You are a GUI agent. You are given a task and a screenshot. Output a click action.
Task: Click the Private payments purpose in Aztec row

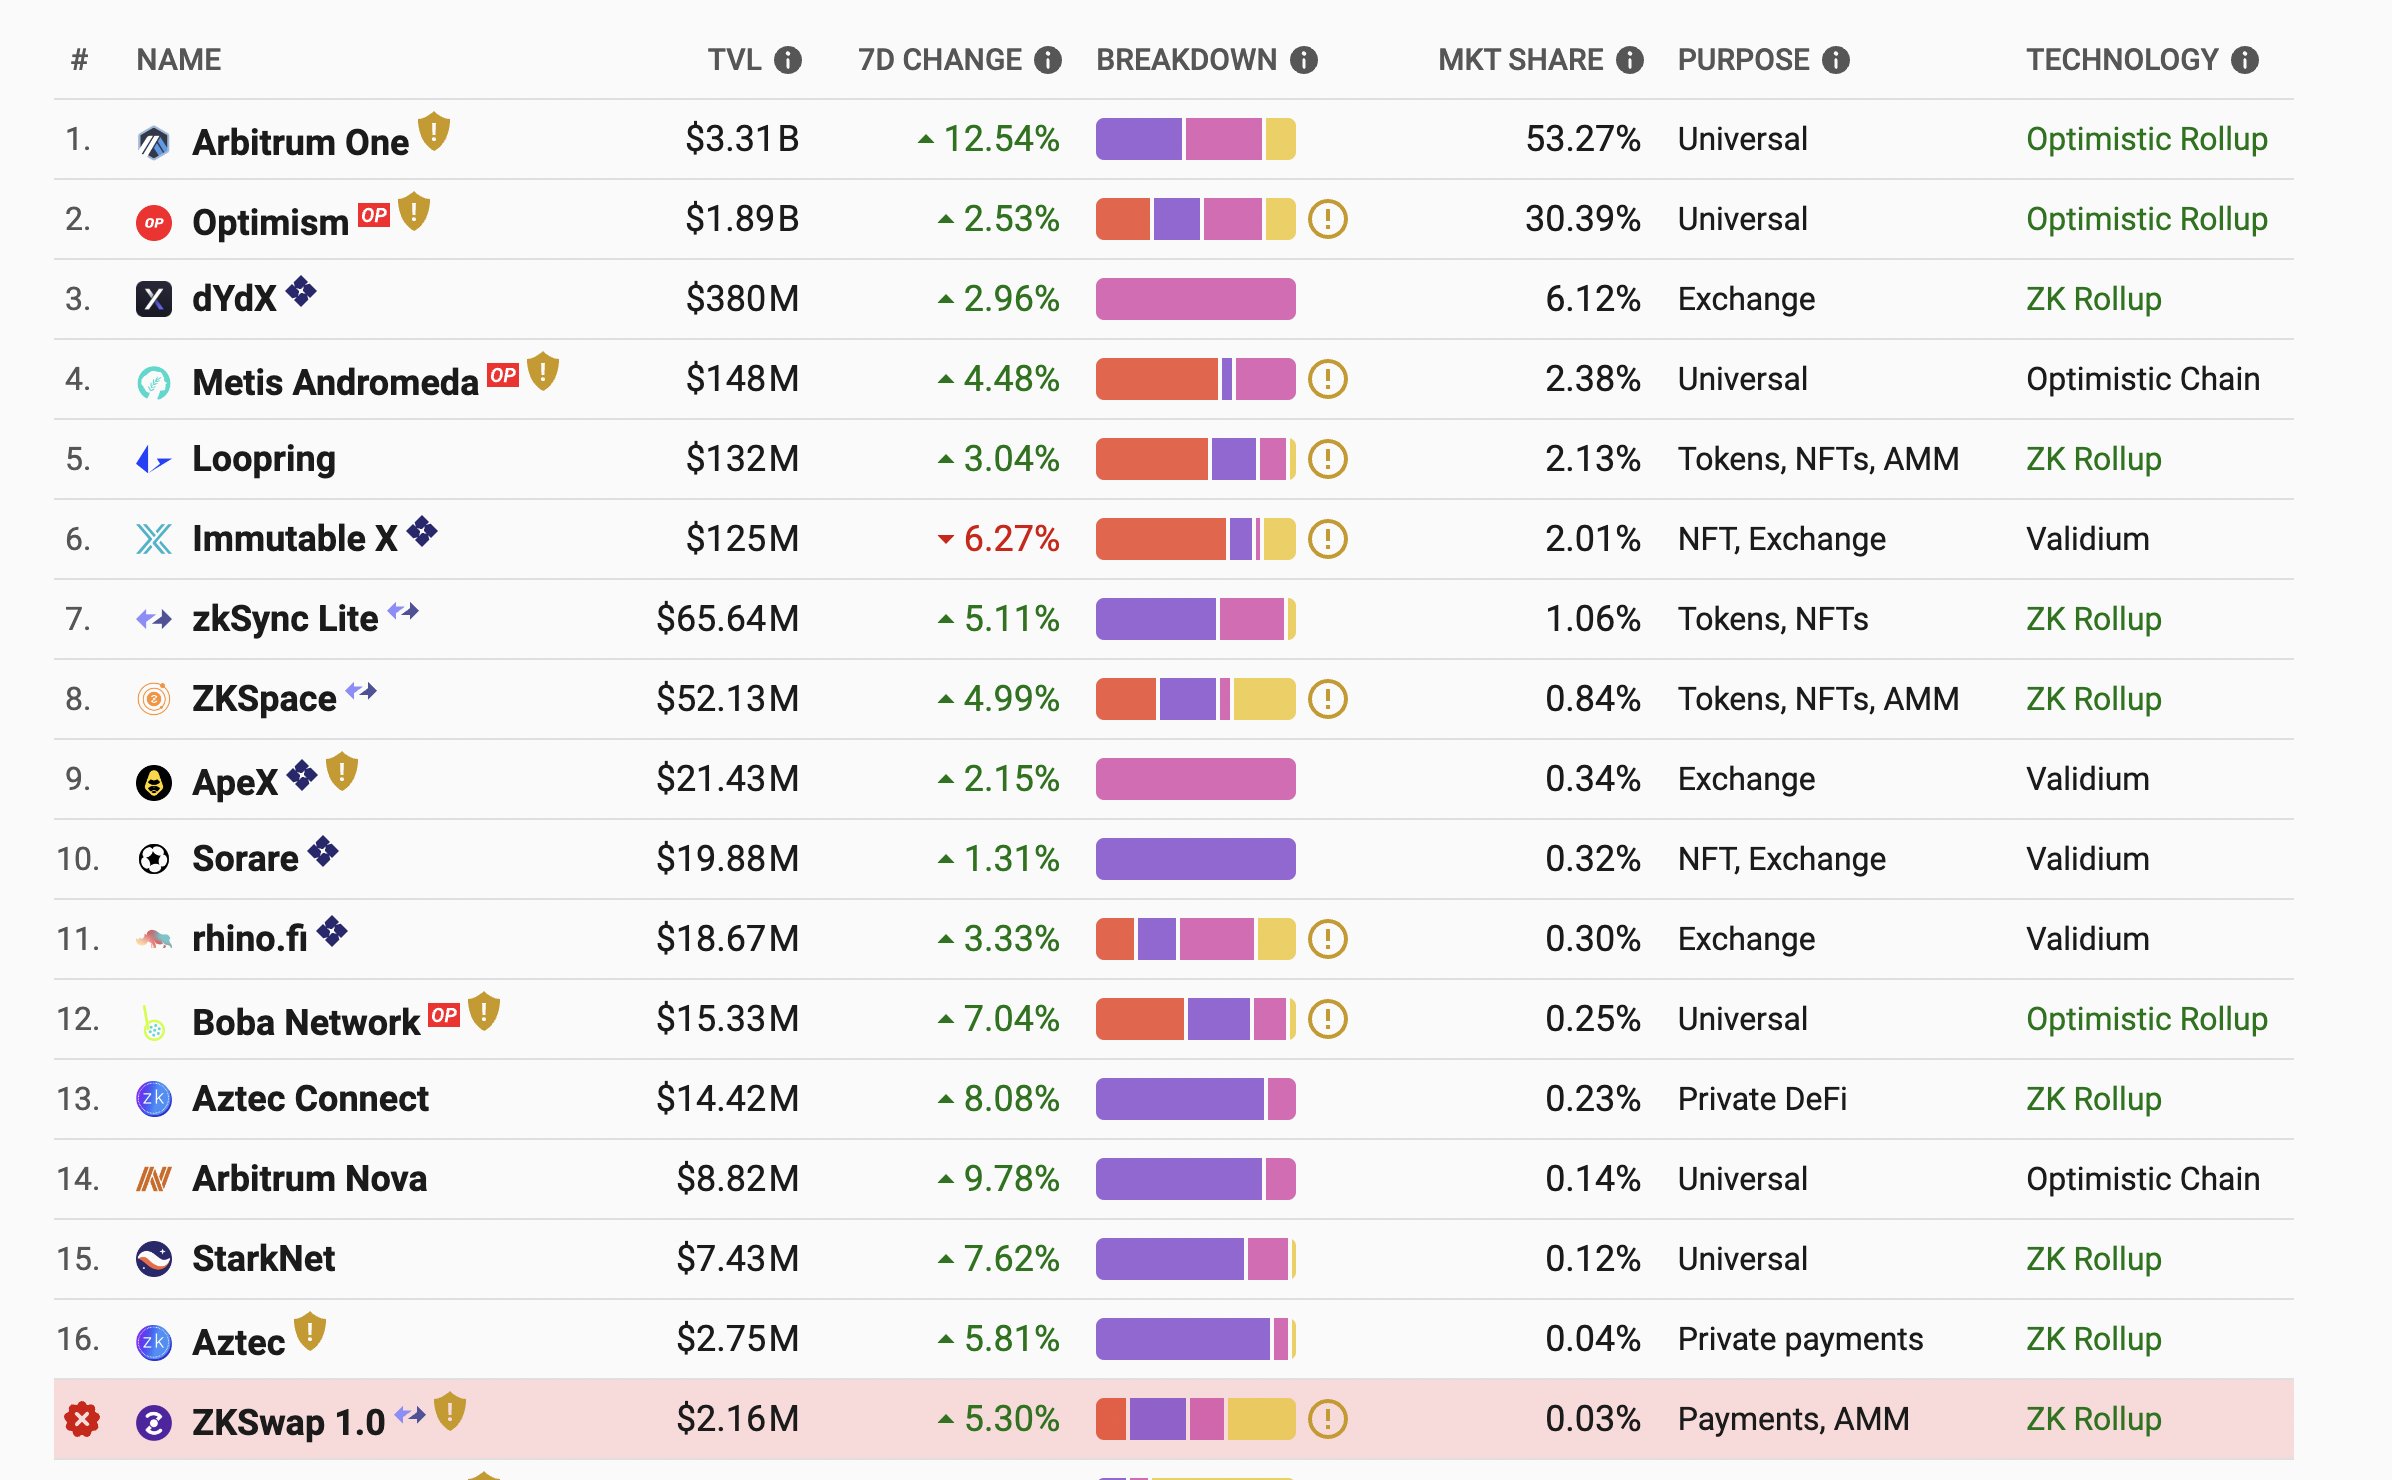click(x=1801, y=1339)
